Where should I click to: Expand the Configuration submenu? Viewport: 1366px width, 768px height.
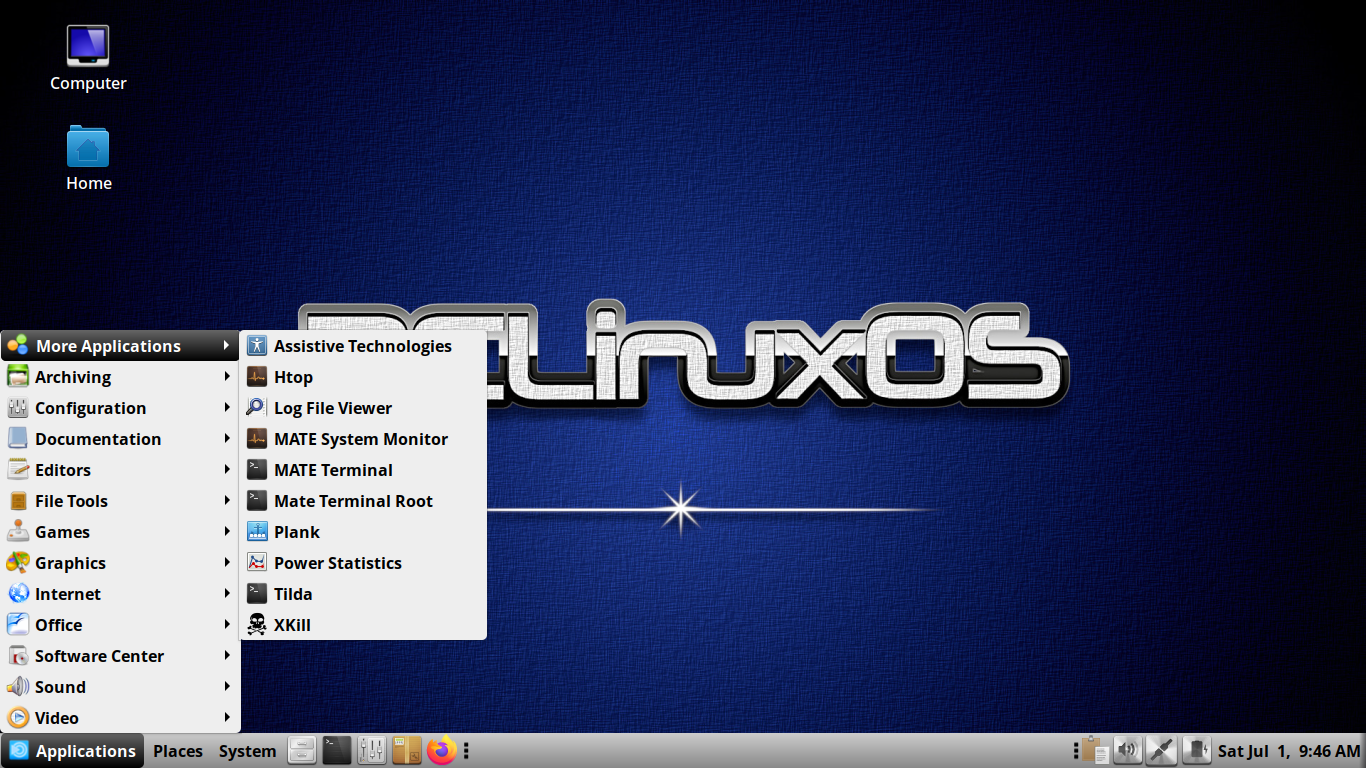120,408
